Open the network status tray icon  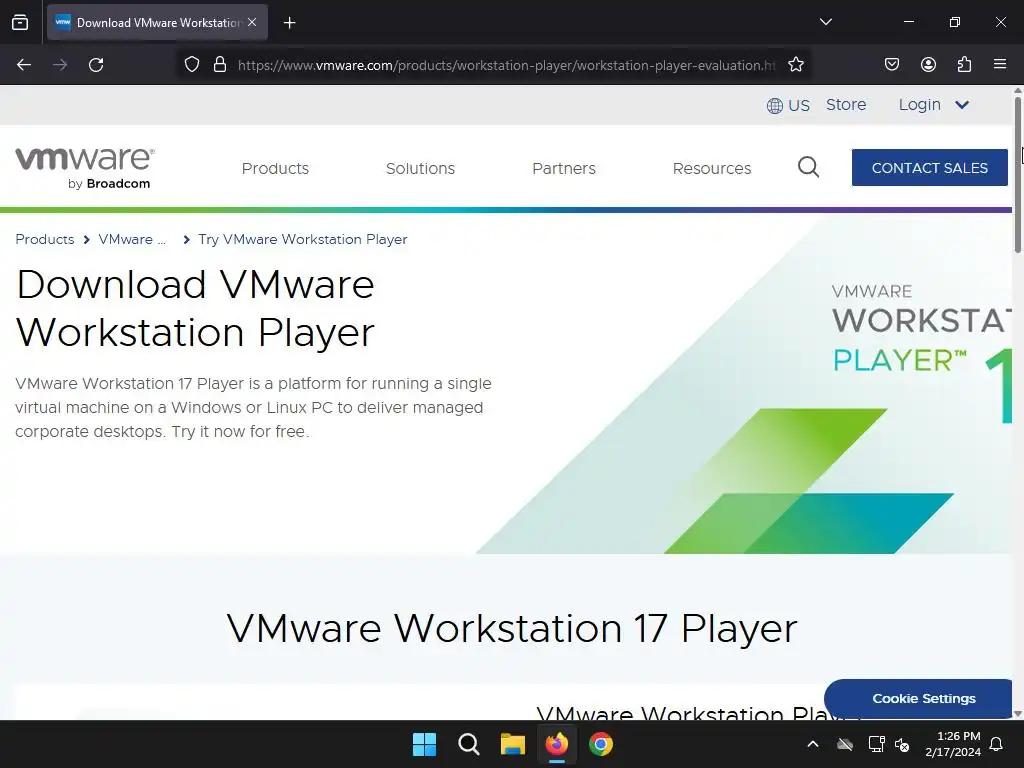click(x=876, y=744)
